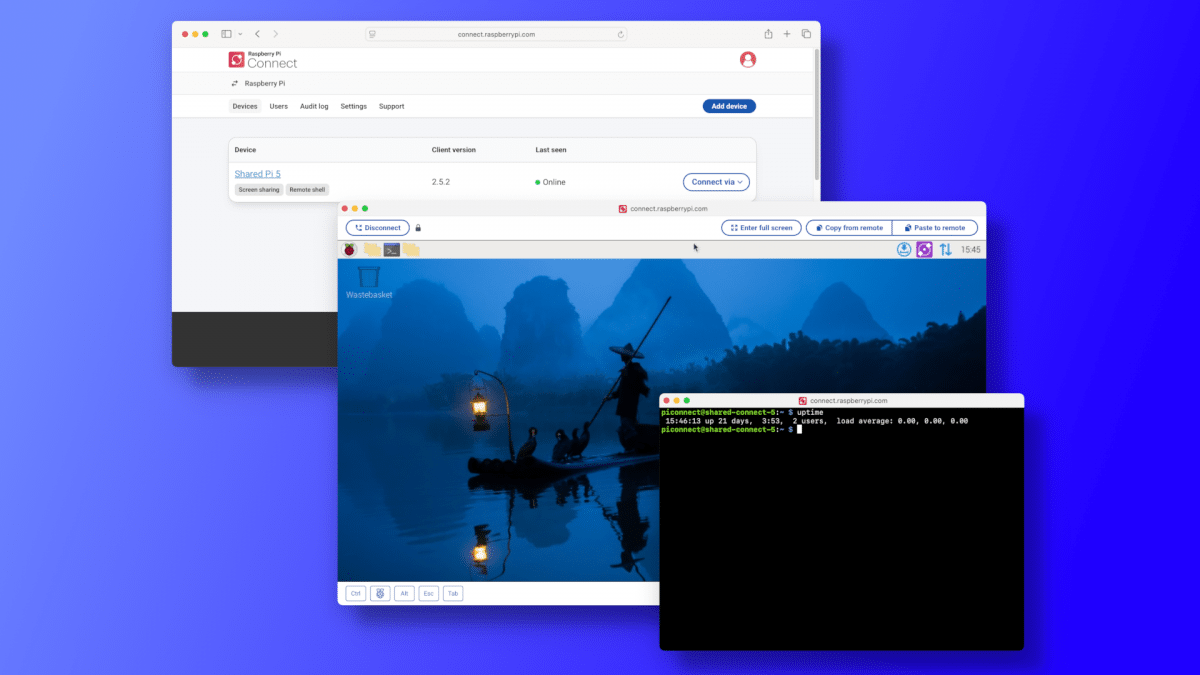Launch the Terminal from the Pi taskbar

pos(392,250)
